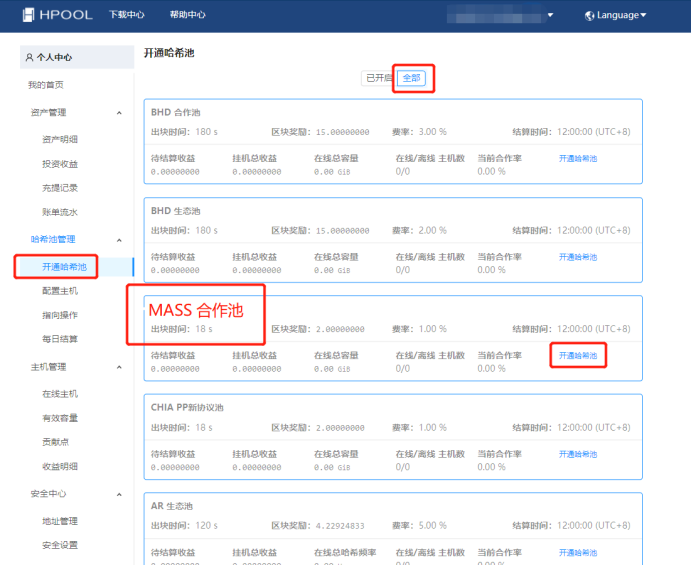Collapse the 哈希池管理 sidebar section
Screen dimensions: 692x566
coord(120,240)
